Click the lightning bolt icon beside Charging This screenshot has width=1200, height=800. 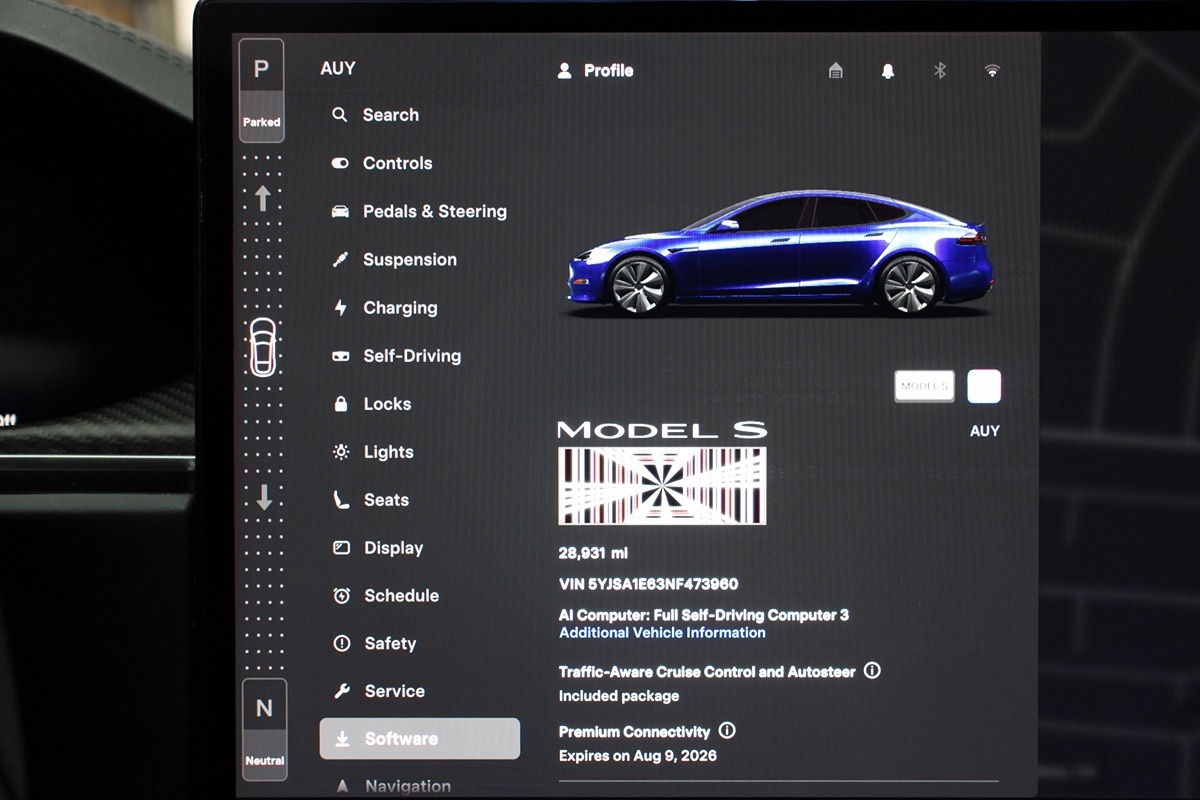tap(340, 308)
